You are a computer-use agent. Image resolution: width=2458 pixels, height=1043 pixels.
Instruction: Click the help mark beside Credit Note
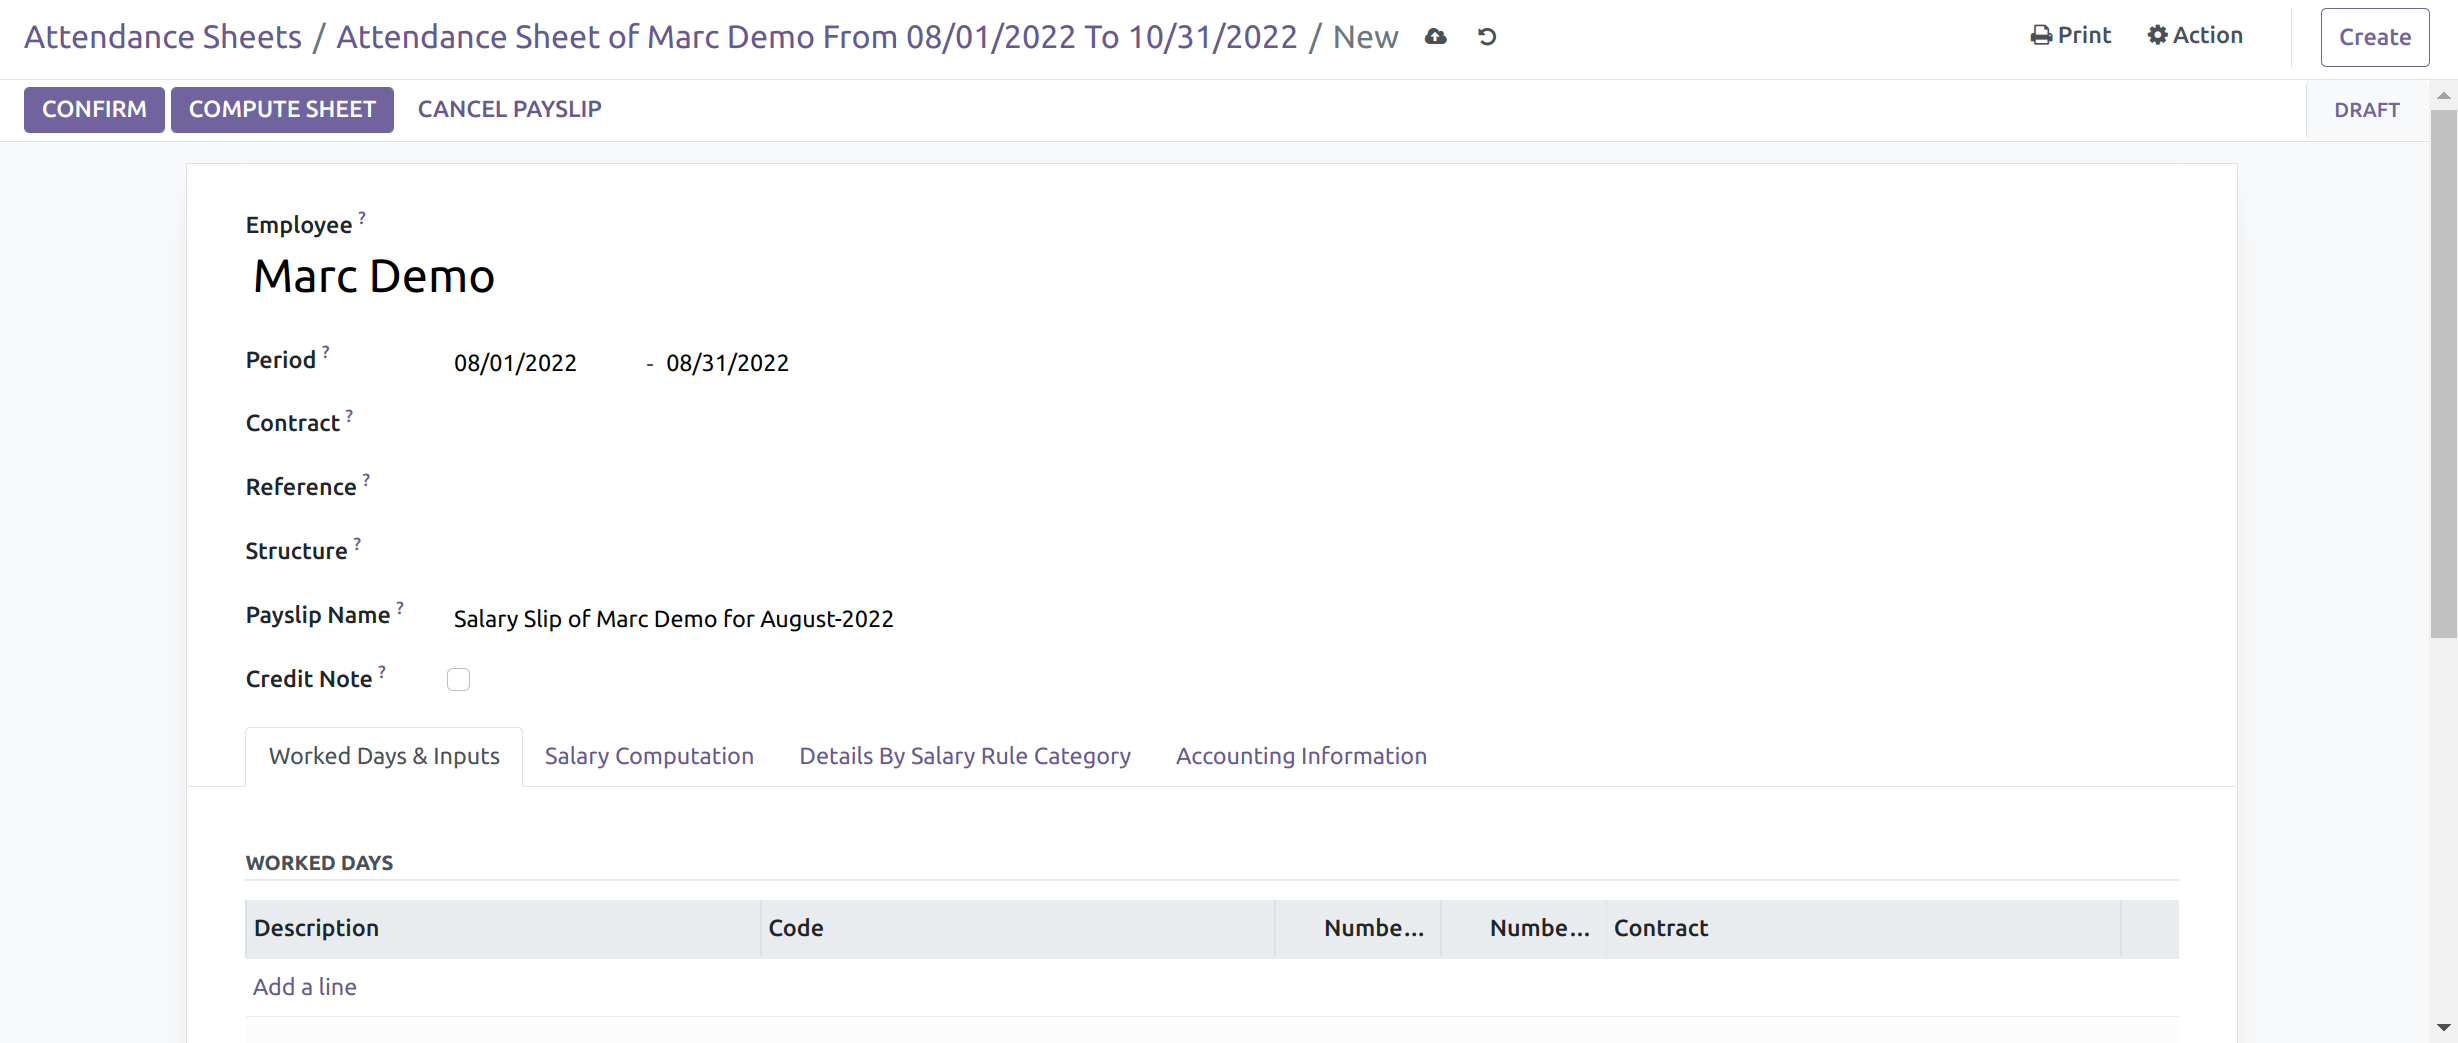point(382,671)
